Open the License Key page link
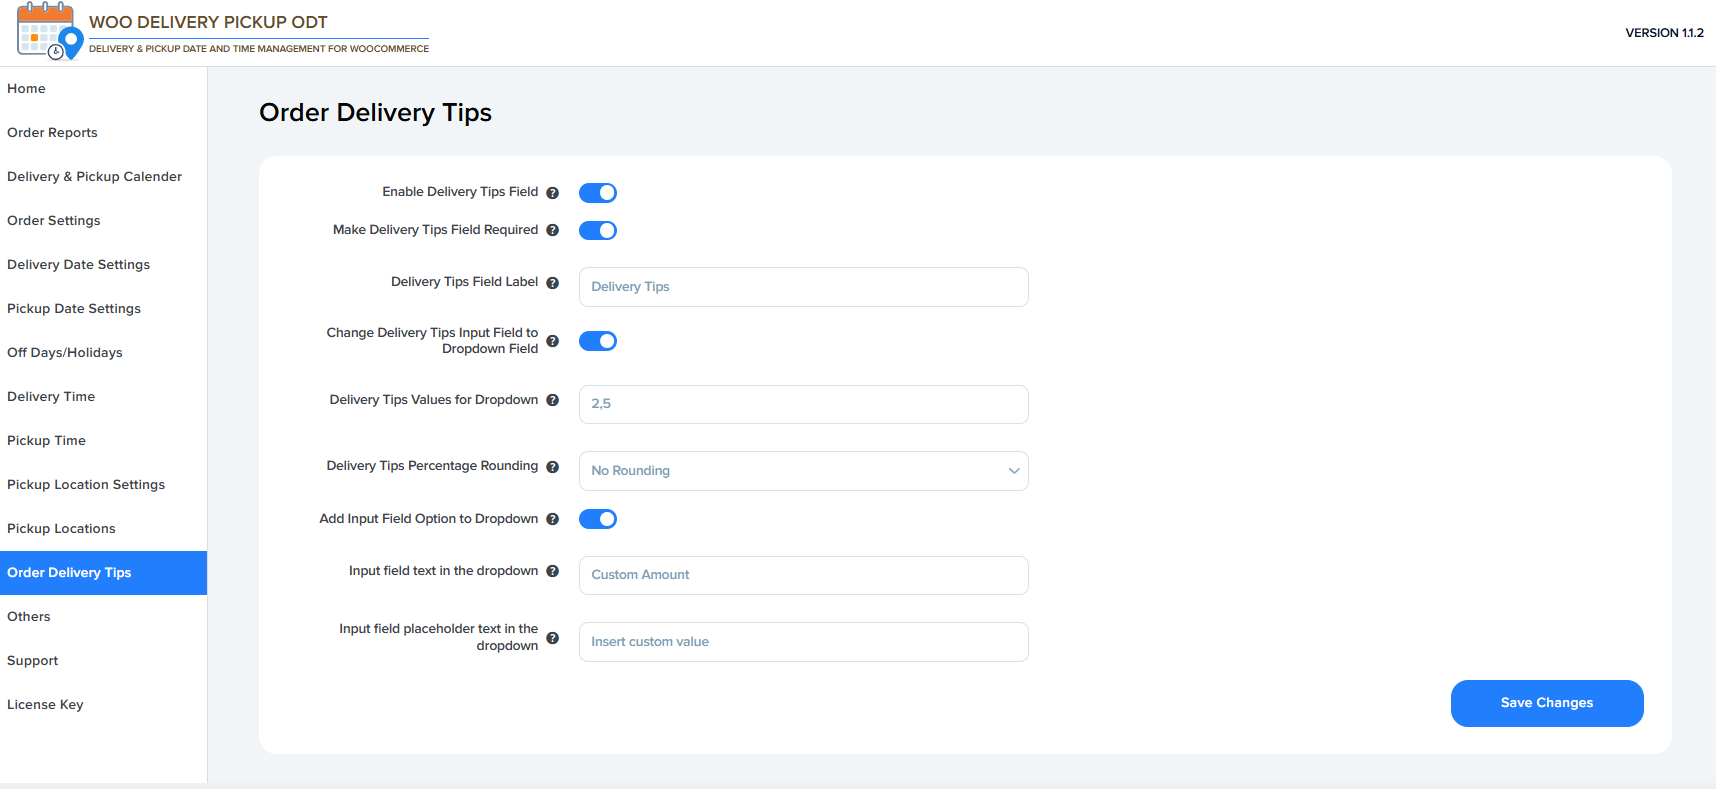Screen dimensions: 1716x789 [x=45, y=705]
